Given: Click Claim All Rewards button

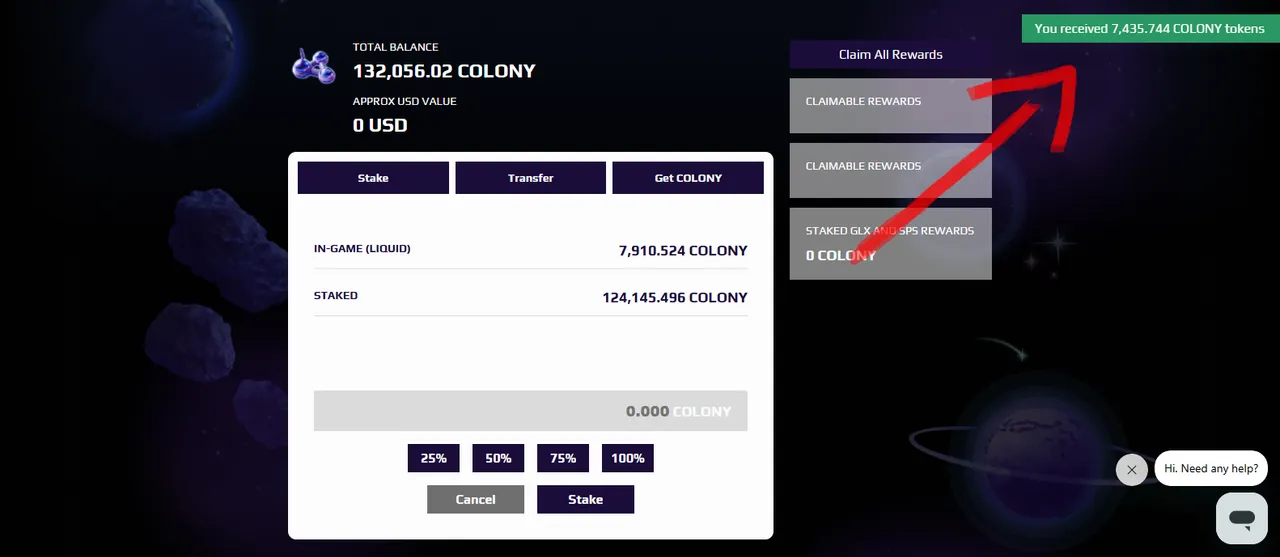Looking at the screenshot, I should [890, 54].
